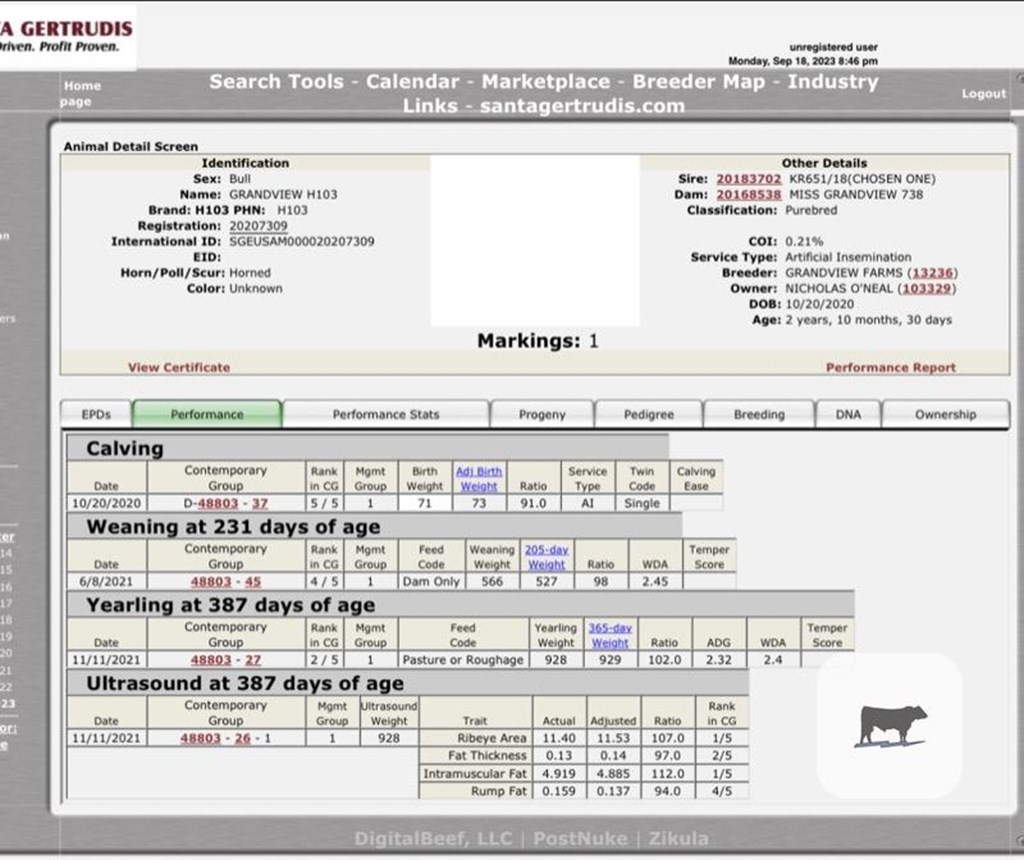This screenshot has width=1024, height=860.
Task: Click the Logout link
Action: (x=983, y=93)
